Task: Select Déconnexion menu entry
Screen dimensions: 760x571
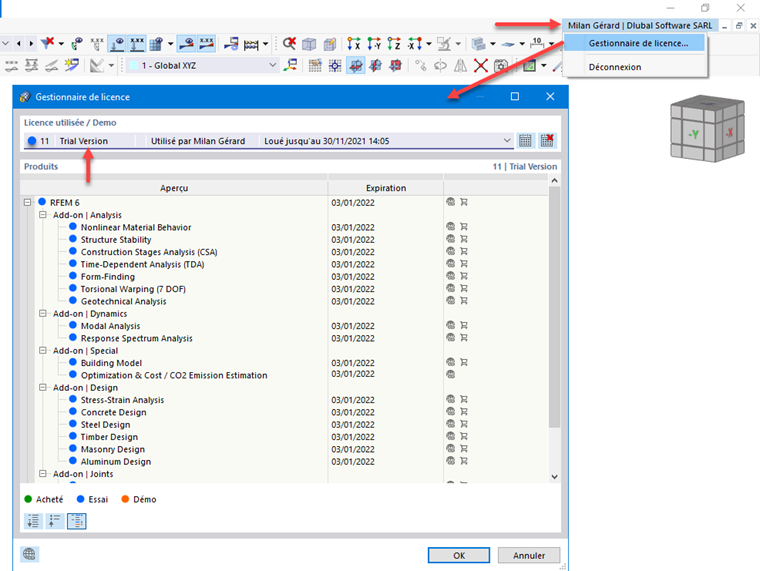Action: coord(615,67)
